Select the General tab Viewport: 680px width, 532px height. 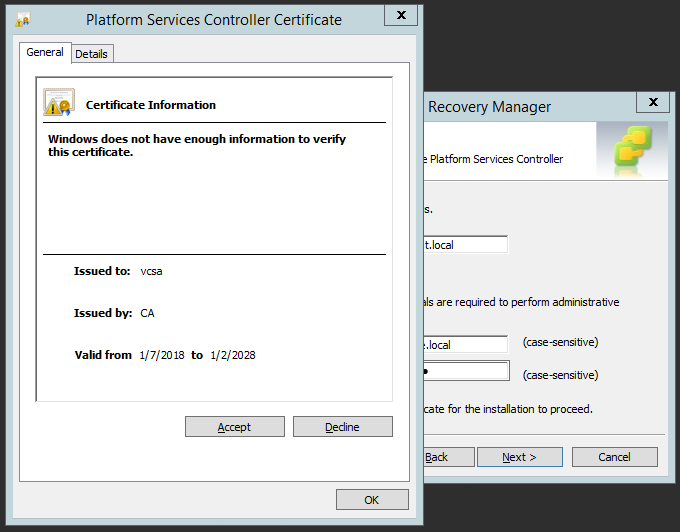45,52
